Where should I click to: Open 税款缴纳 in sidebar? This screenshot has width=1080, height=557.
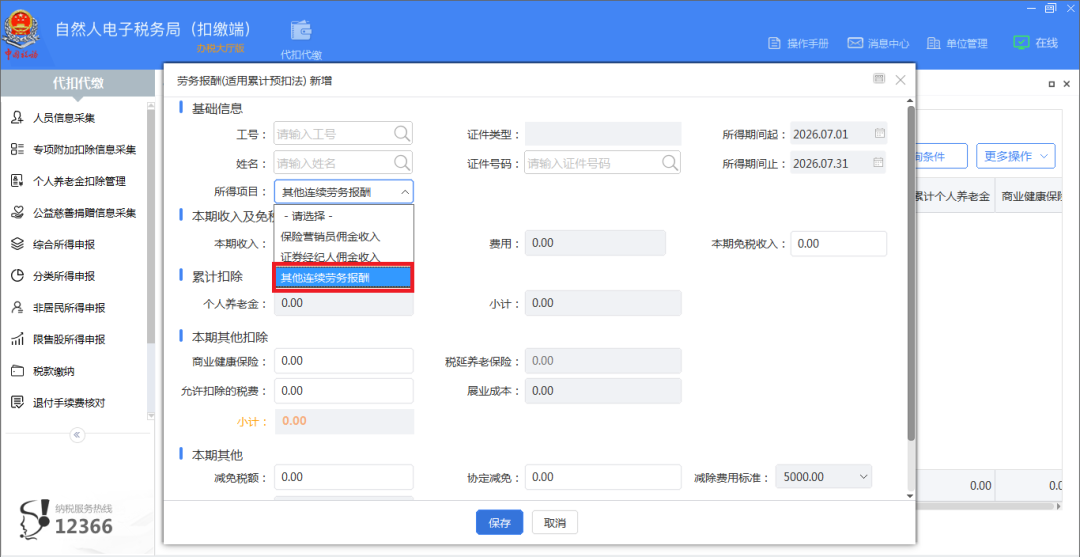[x=54, y=371]
